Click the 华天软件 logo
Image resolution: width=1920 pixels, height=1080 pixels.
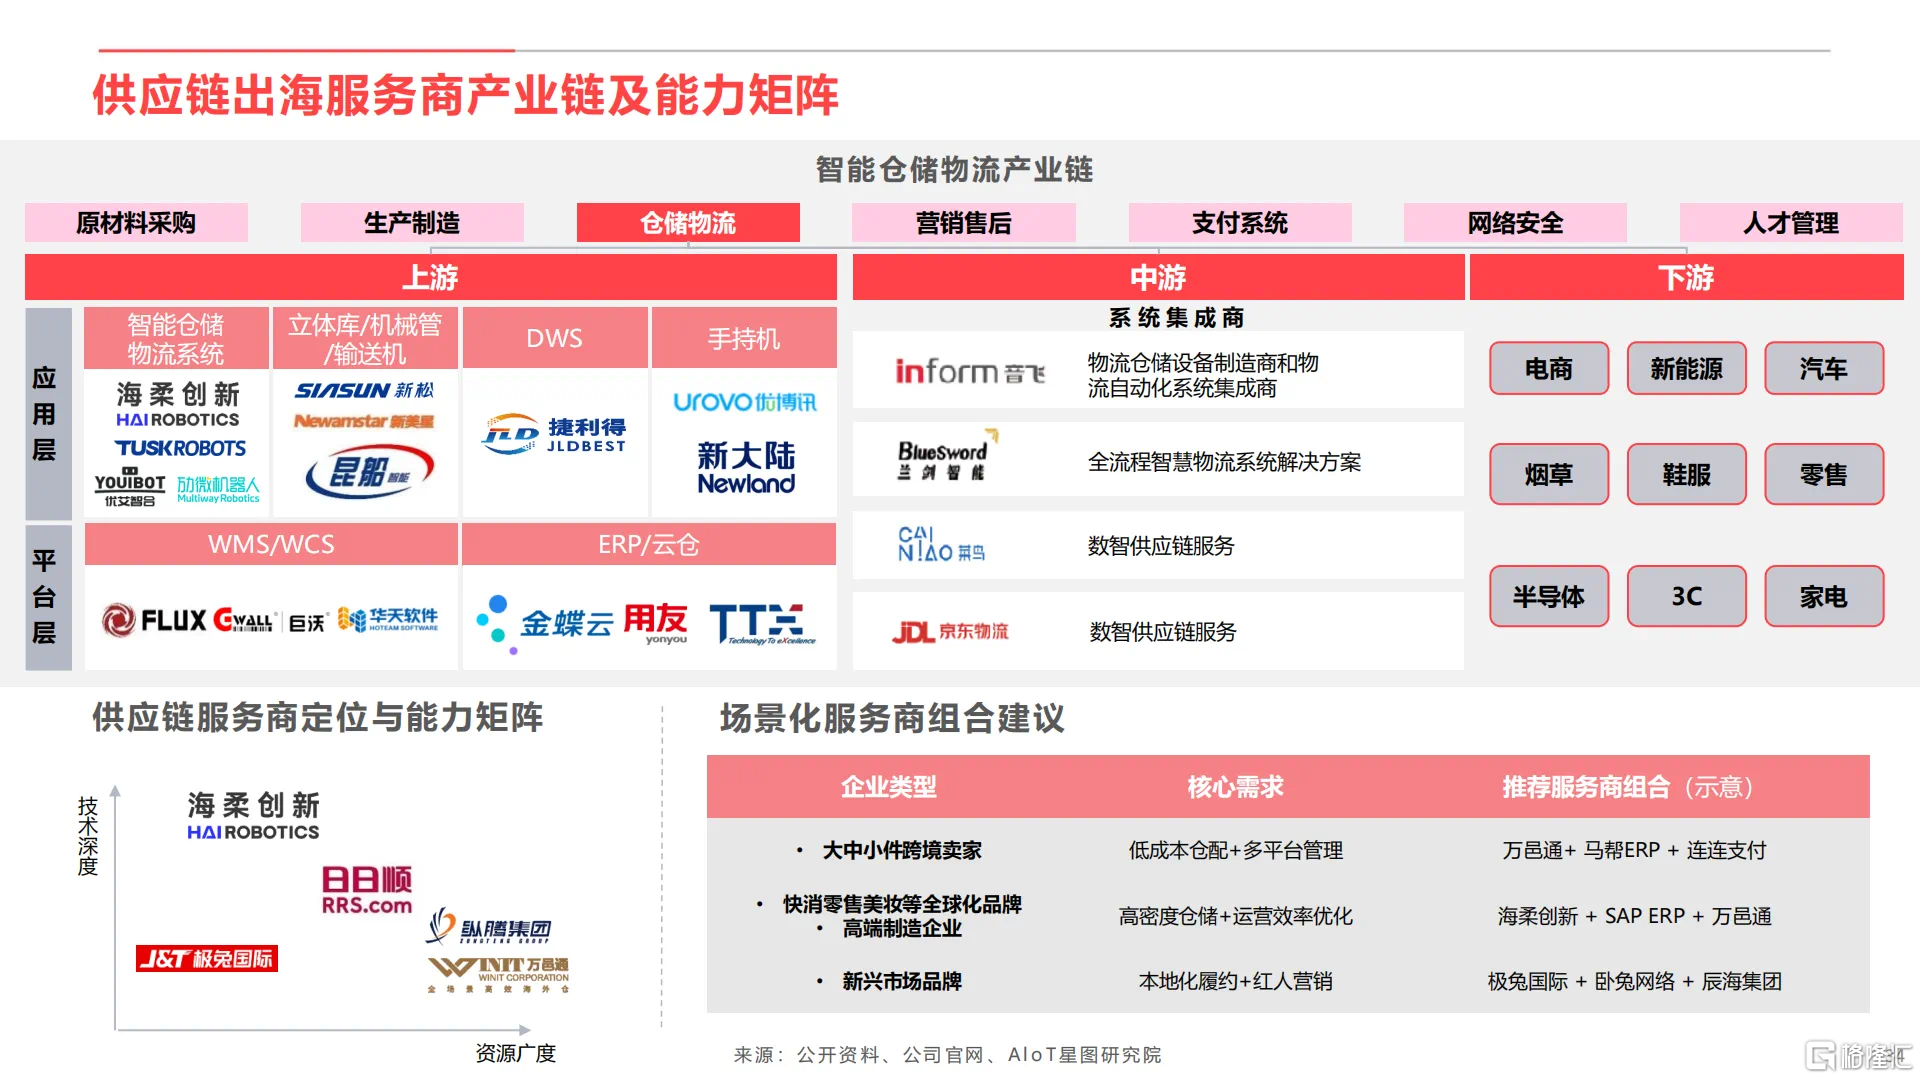click(x=388, y=619)
